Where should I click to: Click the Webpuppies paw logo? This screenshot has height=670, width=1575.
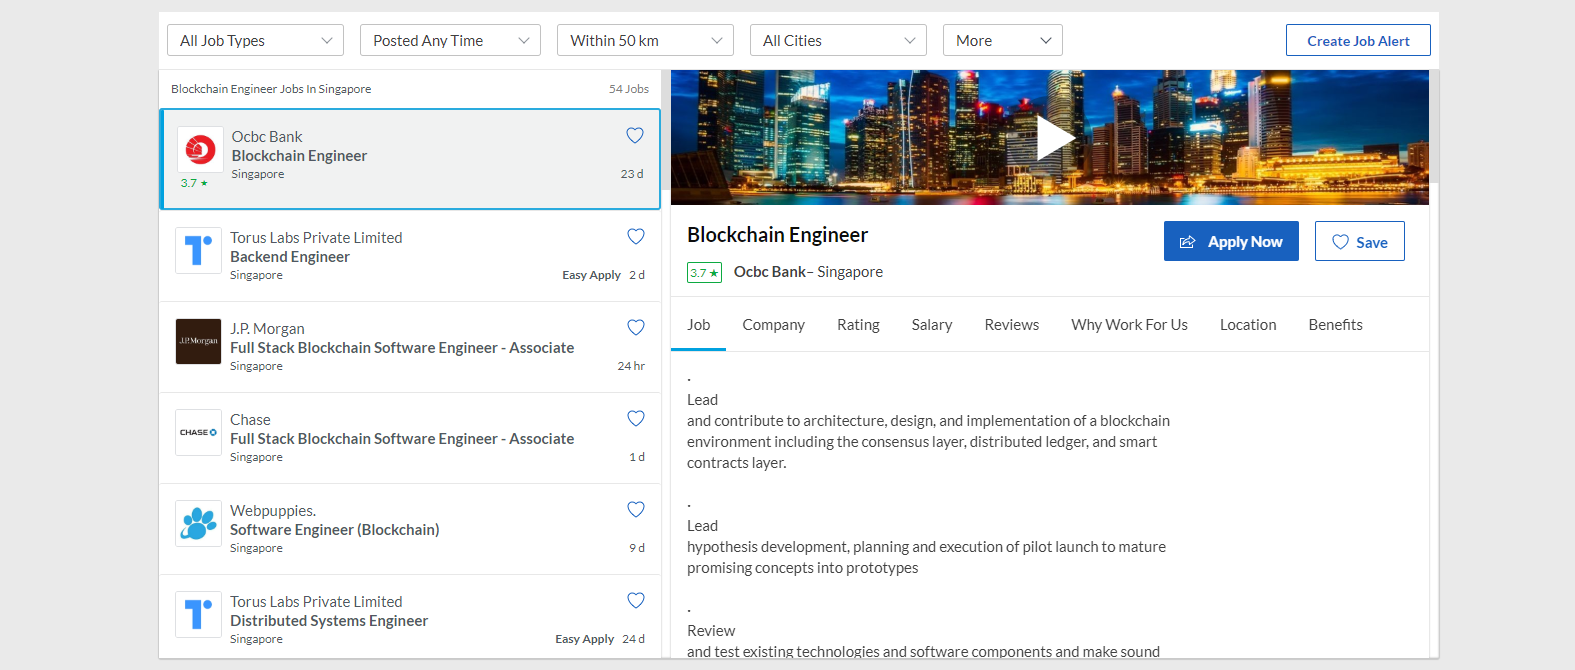(x=198, y=523)
